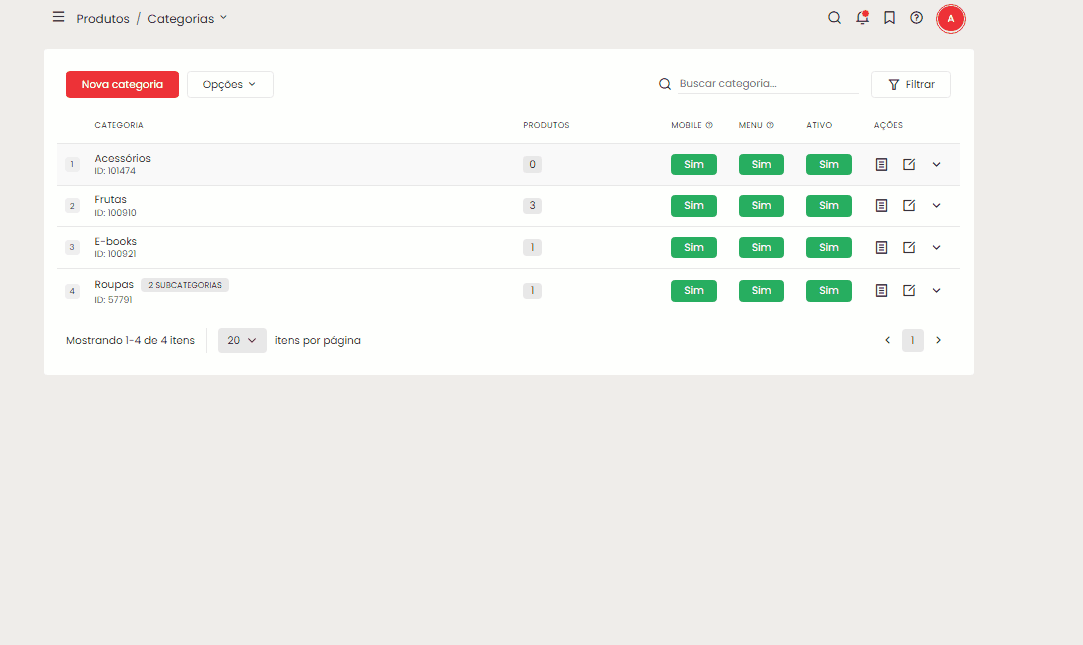This screenshot has width=1083, height=645.
Task: Focus the Buscar categoria search field
Action: [767, 84]
